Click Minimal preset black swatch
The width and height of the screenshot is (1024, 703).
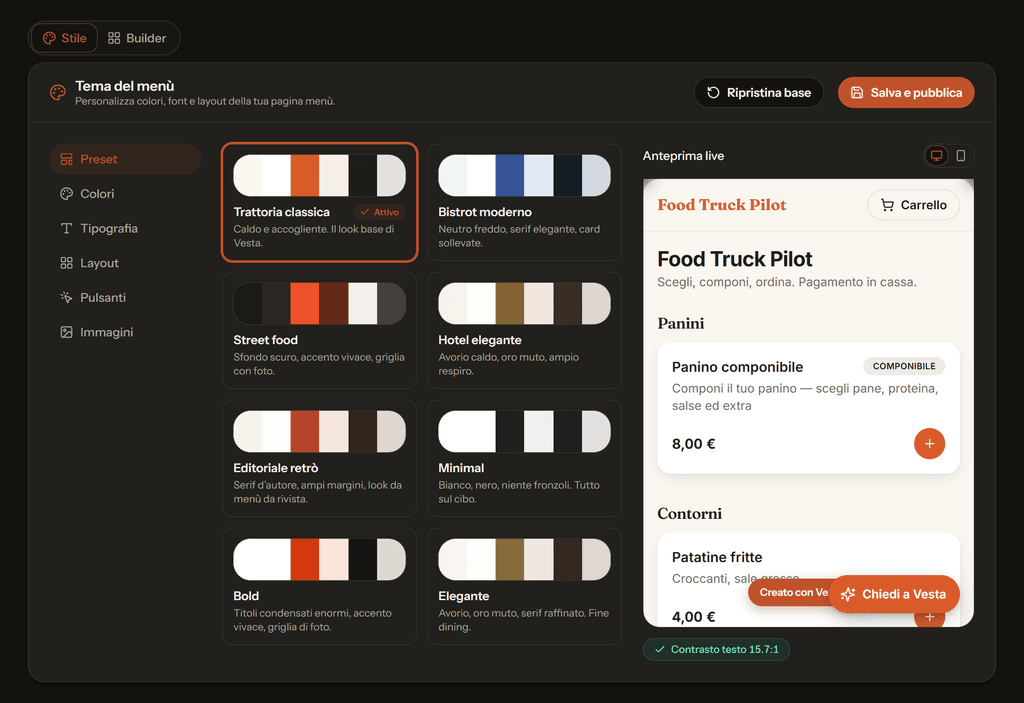[510, 432]
